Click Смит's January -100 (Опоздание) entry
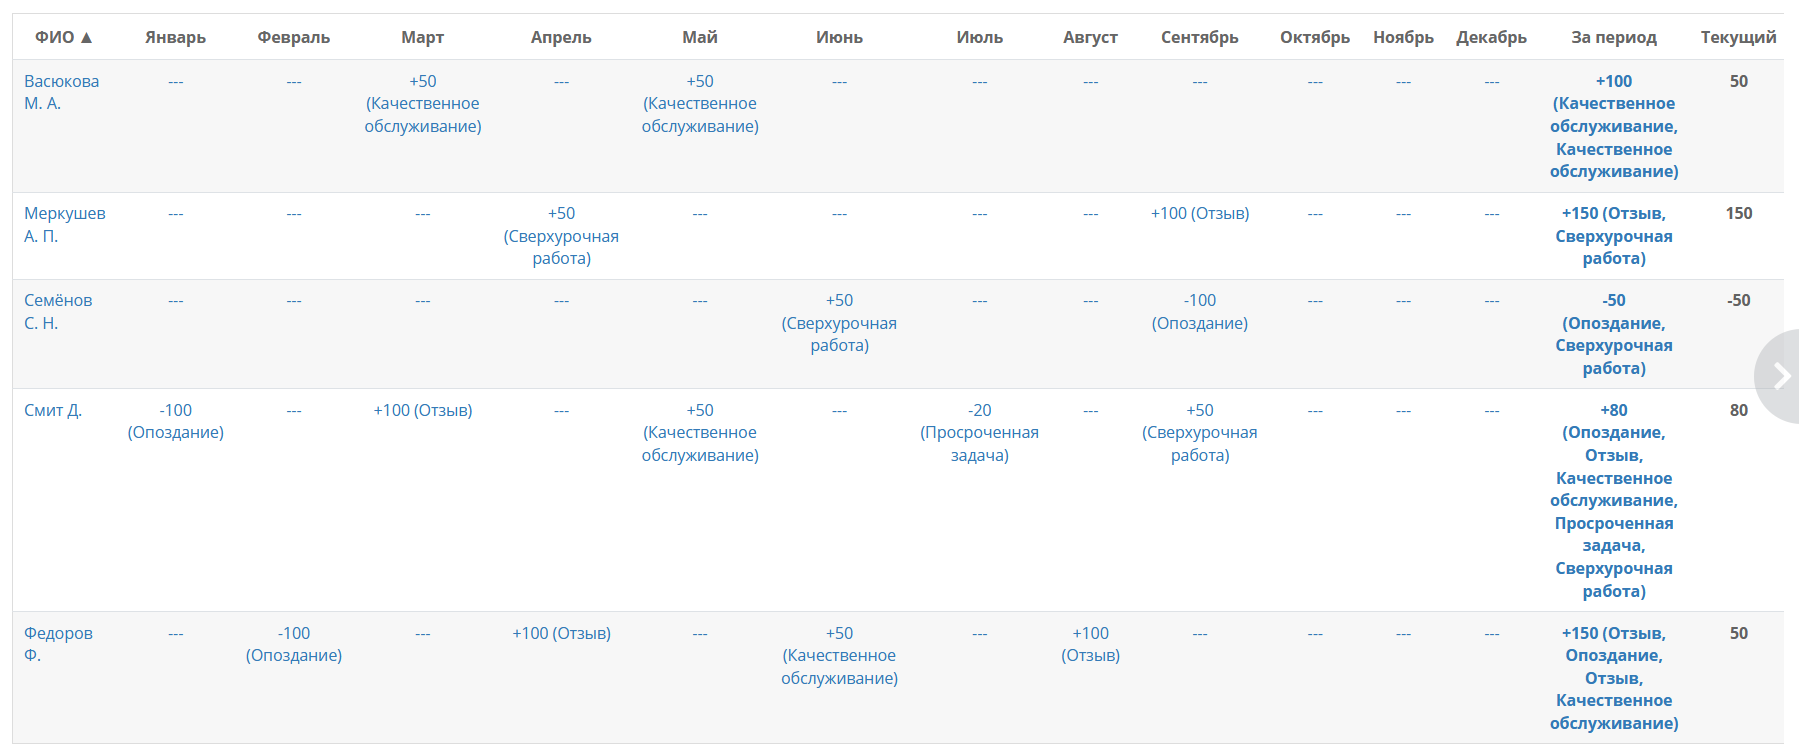Viewport: 1799px width, 745px height. (x=176, y=421)
